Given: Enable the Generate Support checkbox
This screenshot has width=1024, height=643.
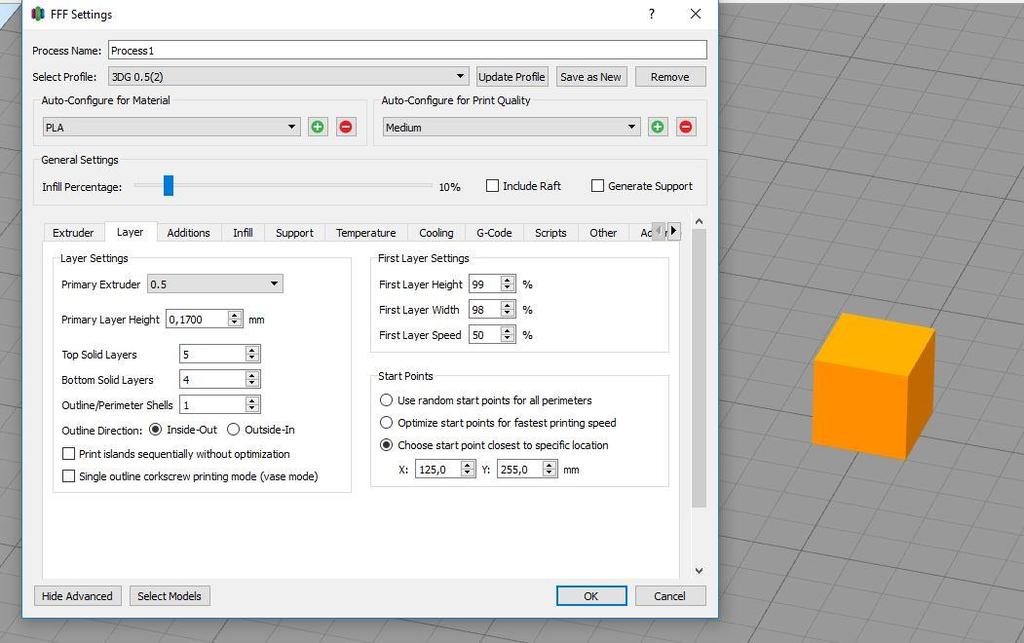Looking at the screenshot, I should coord(598,186).
